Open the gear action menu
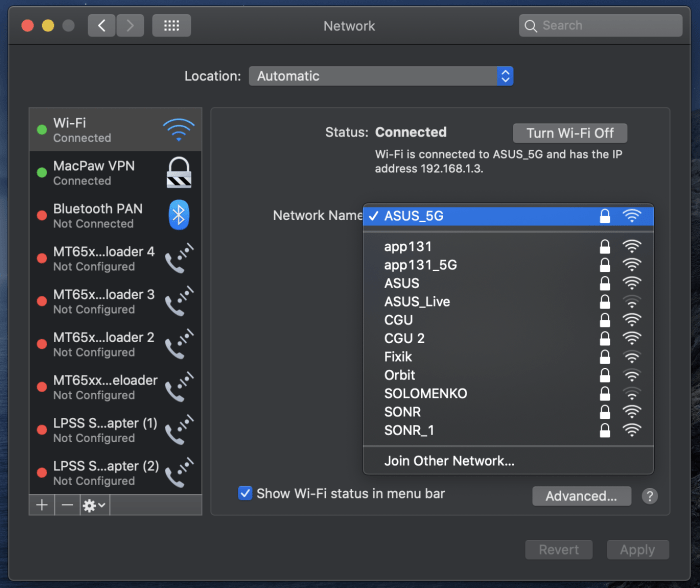The width and height of the screenshot is (700, 588). (95, 505)
